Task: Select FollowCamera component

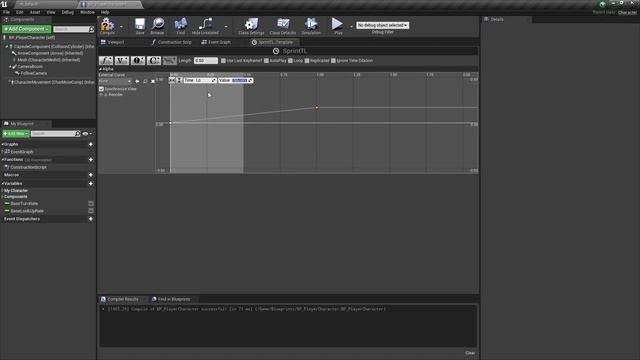Action: (33, 73)
